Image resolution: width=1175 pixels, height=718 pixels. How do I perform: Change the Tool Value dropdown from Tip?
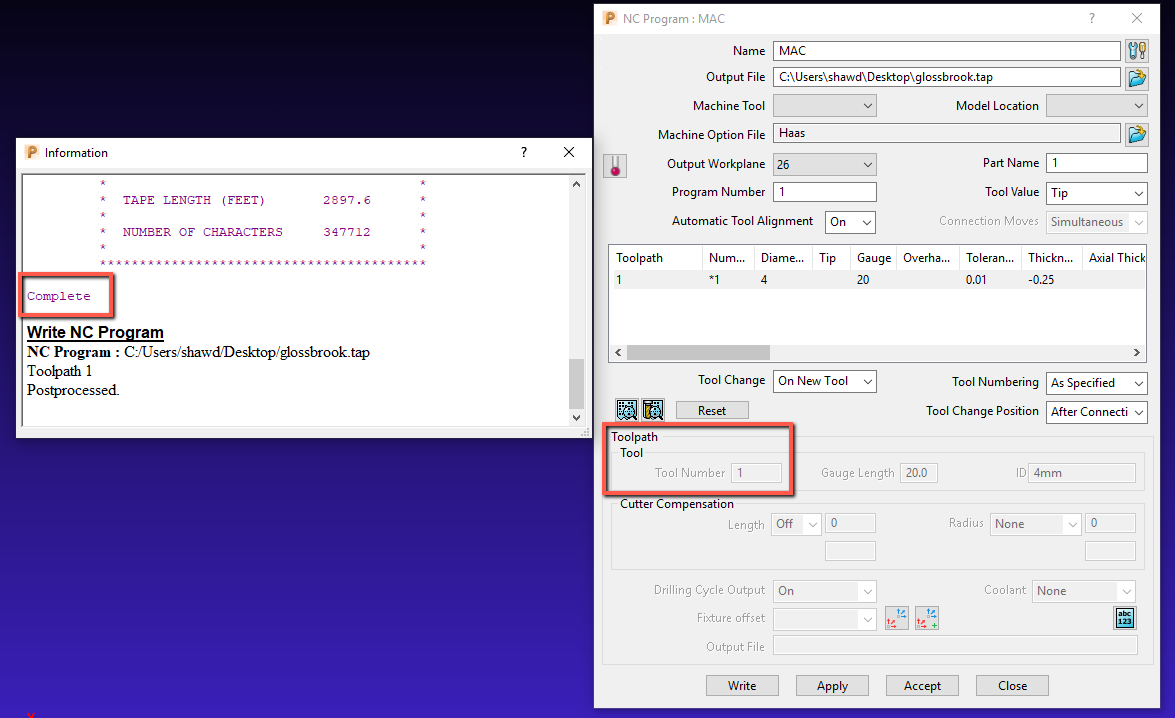(1096, 192)
